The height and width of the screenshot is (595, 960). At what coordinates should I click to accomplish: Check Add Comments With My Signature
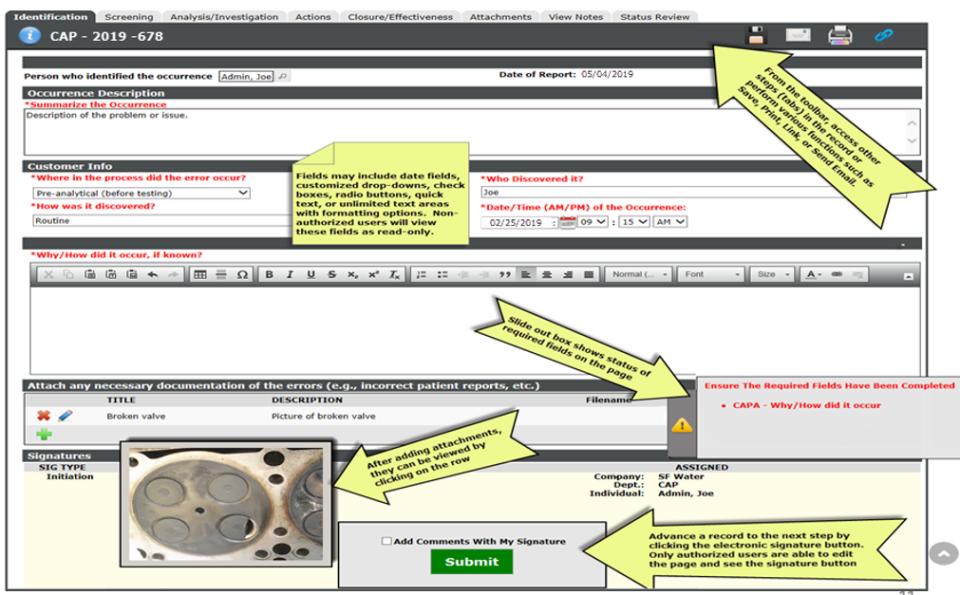point(386,540)
